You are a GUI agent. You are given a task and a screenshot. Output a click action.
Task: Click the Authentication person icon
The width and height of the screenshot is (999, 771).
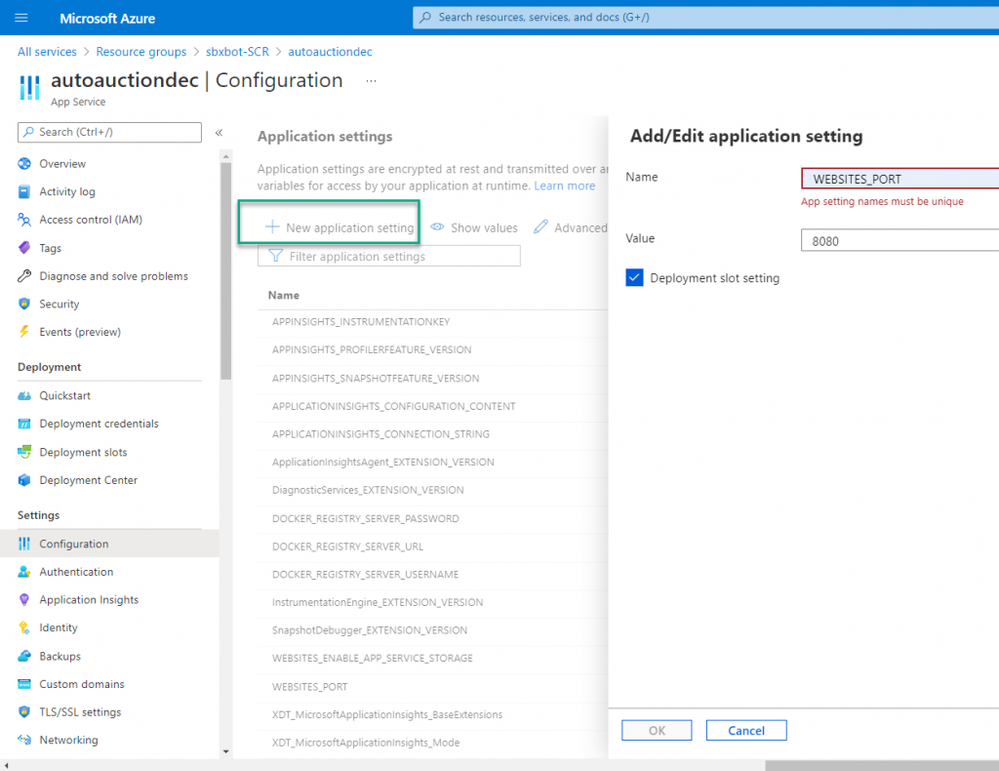(24, 572)
